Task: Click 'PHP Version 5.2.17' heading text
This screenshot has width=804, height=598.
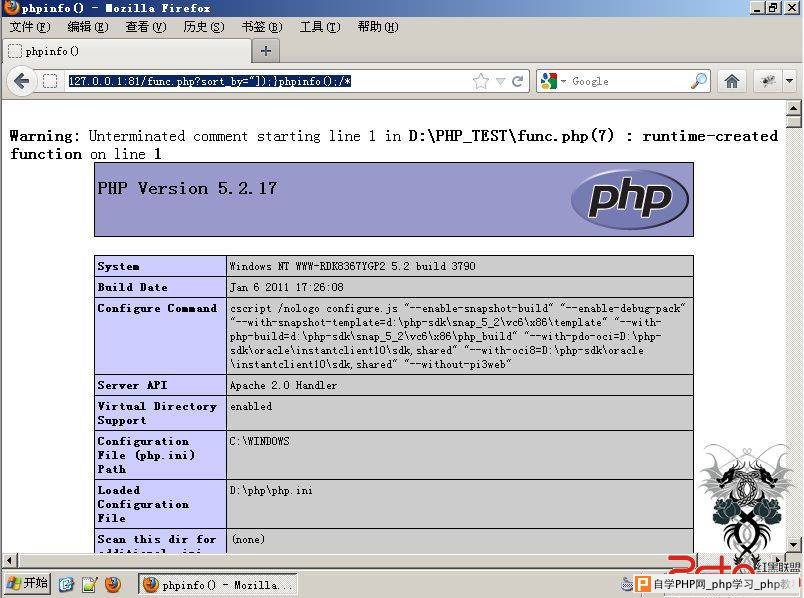Action: pos(187,188)
